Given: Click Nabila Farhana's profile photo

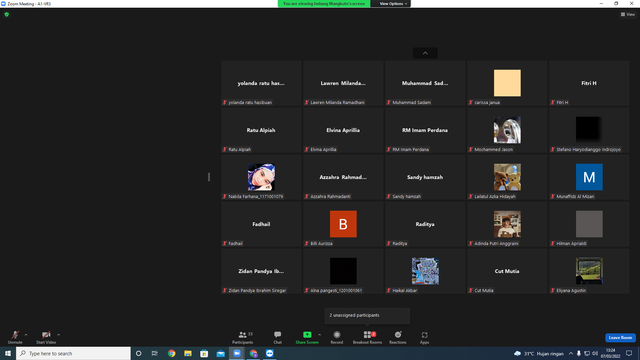Looking at the screenshot, I should click(x=261, y=177).
